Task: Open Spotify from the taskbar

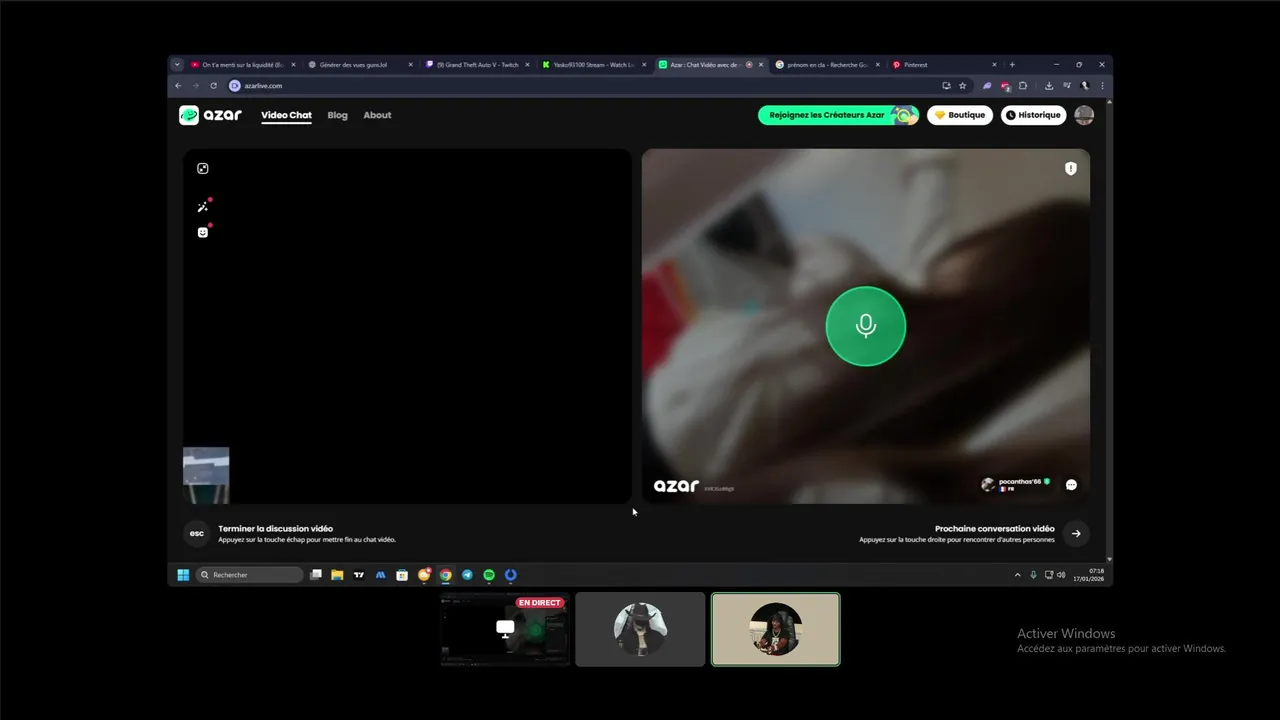Action: click(x=489, y=575)
